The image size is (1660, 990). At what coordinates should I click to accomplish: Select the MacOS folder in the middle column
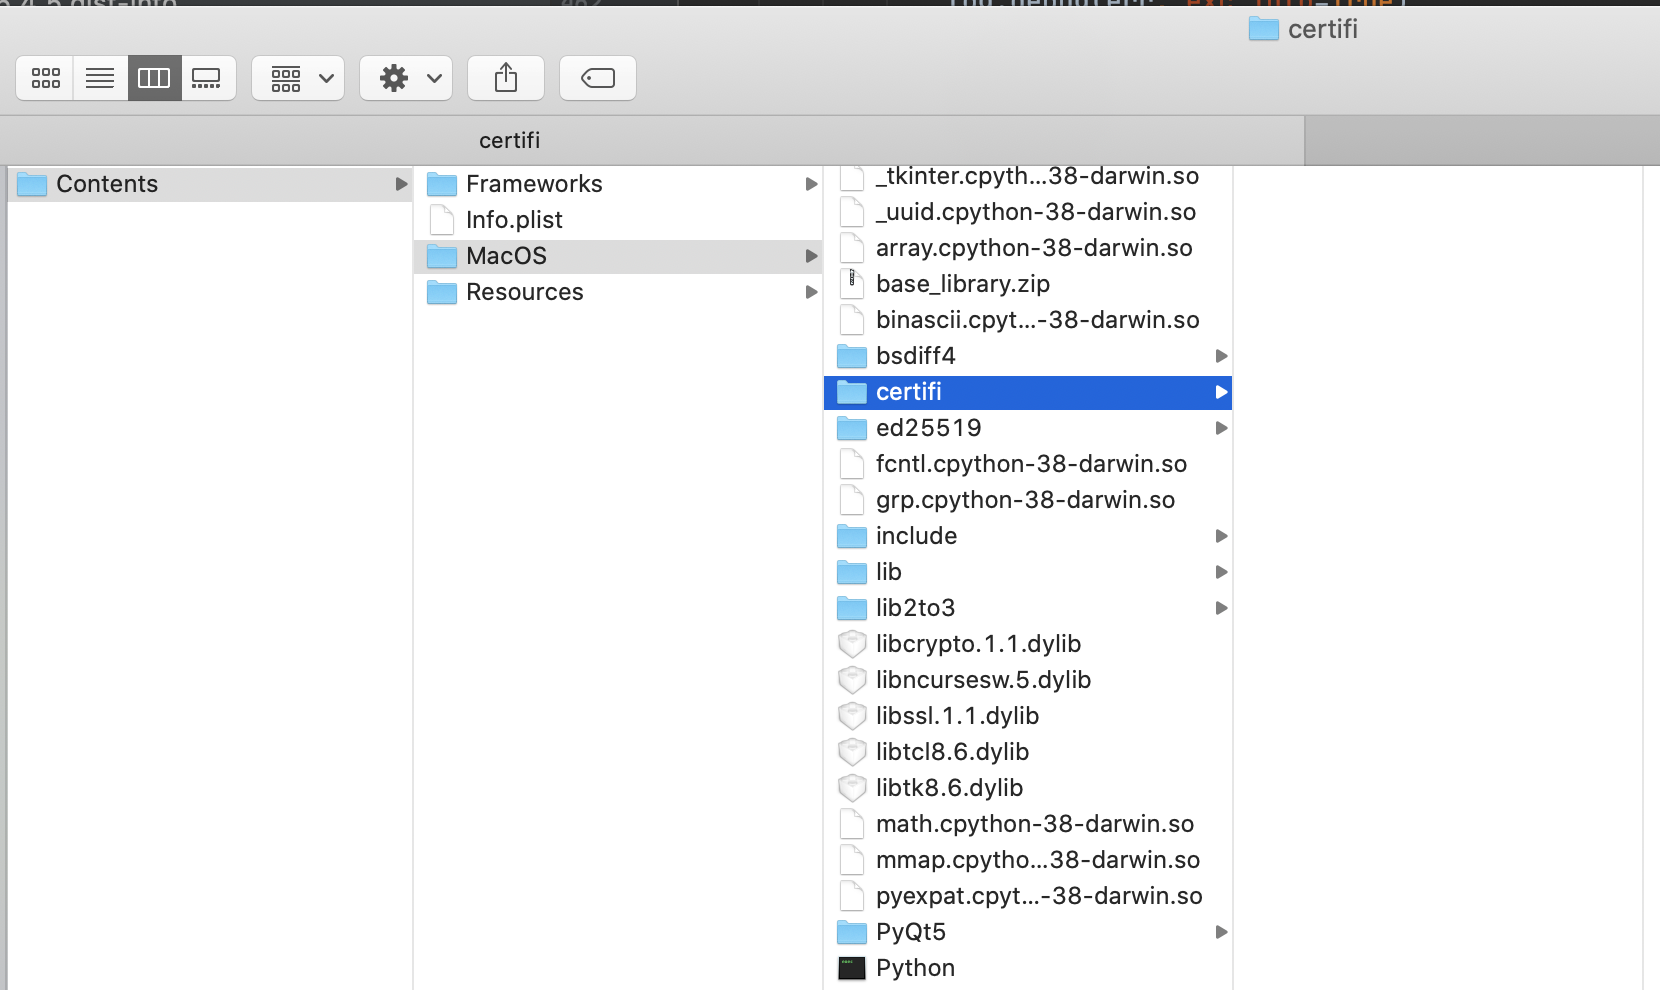pyautogui.click(x=506, y=256)
